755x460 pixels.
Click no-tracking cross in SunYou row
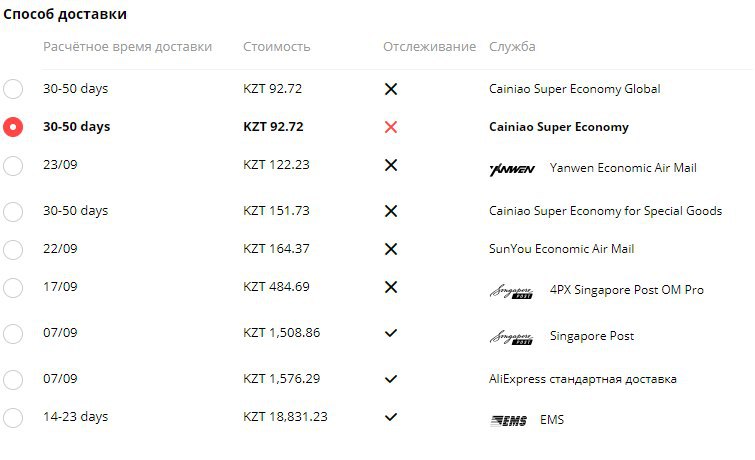coord(391,249)
